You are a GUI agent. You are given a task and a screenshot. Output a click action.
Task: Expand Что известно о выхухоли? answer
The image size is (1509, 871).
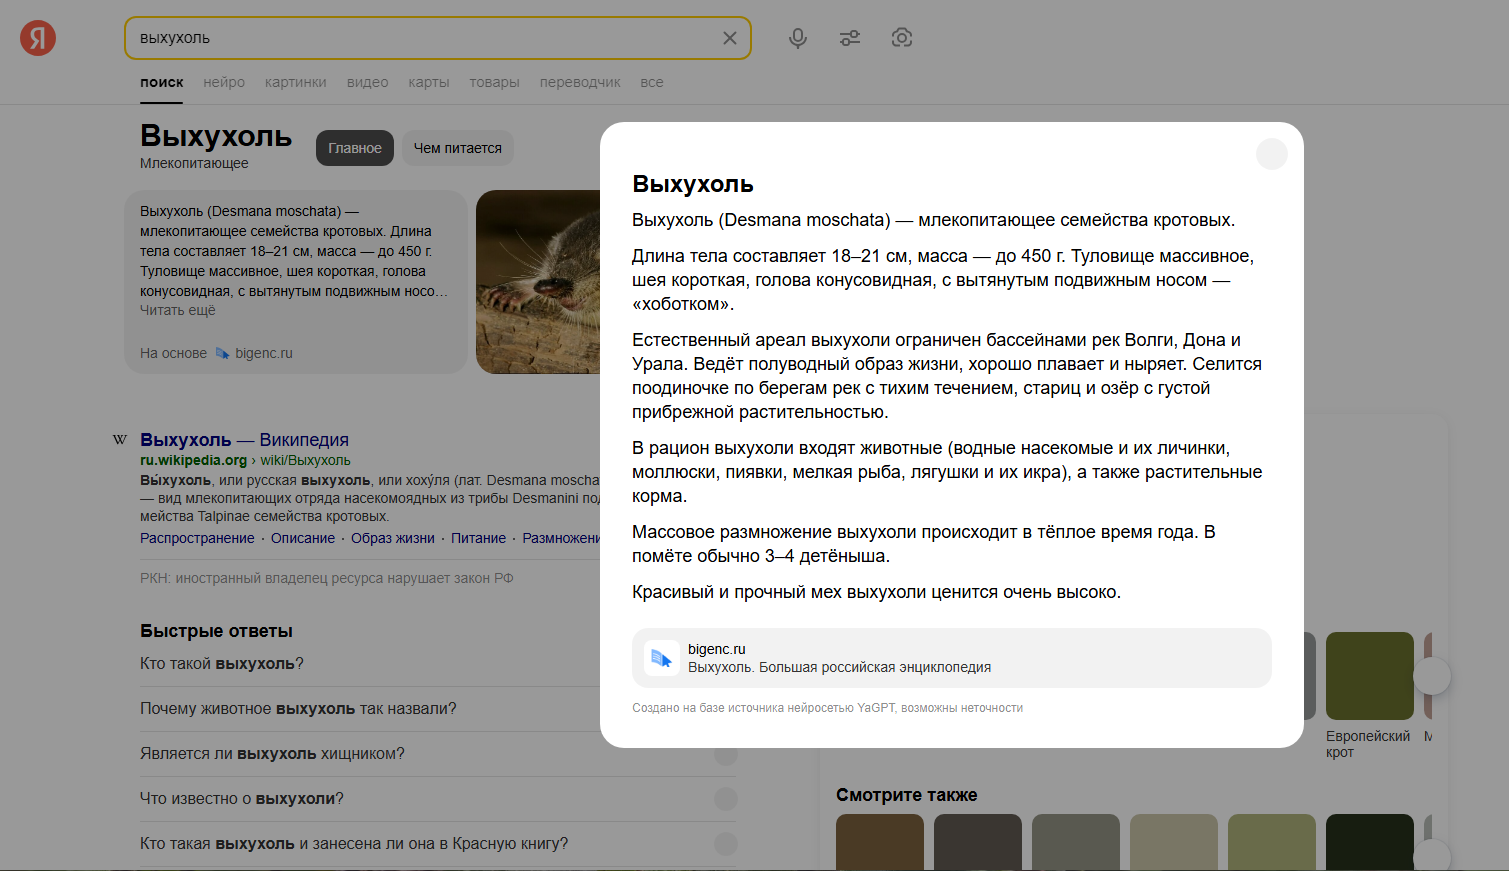[x=438, y=799]
